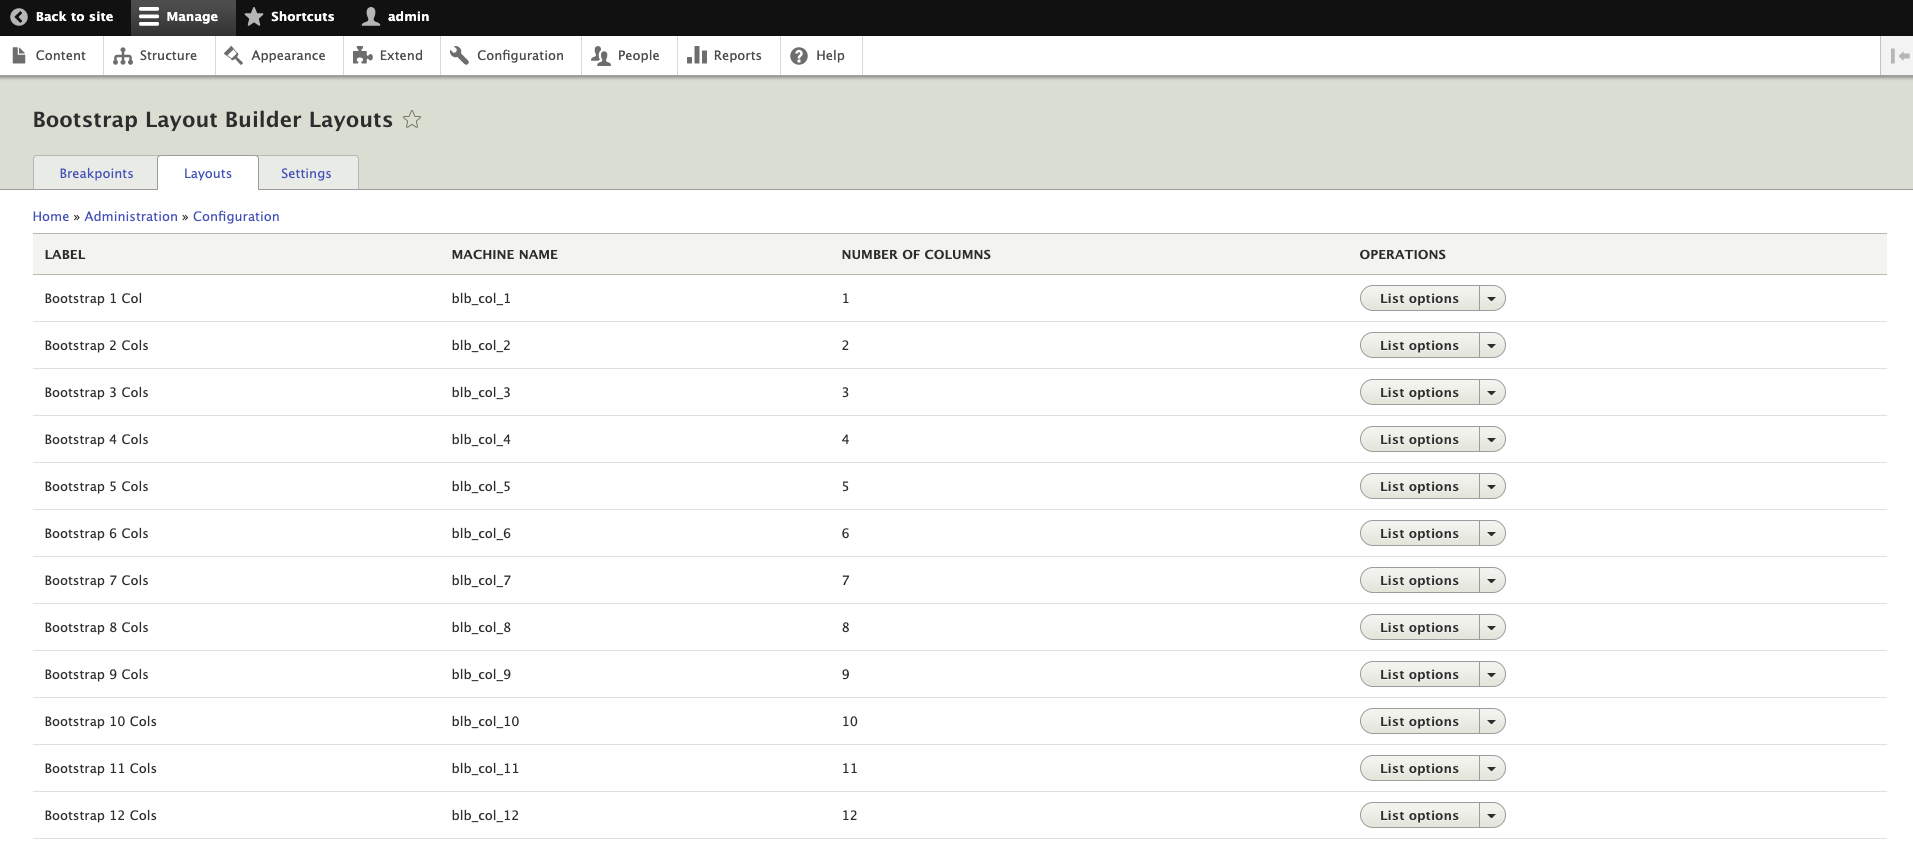
Task: Expand operations dropdown for Bootstrap 12 Cols
Action: (x=1491, y=816)
